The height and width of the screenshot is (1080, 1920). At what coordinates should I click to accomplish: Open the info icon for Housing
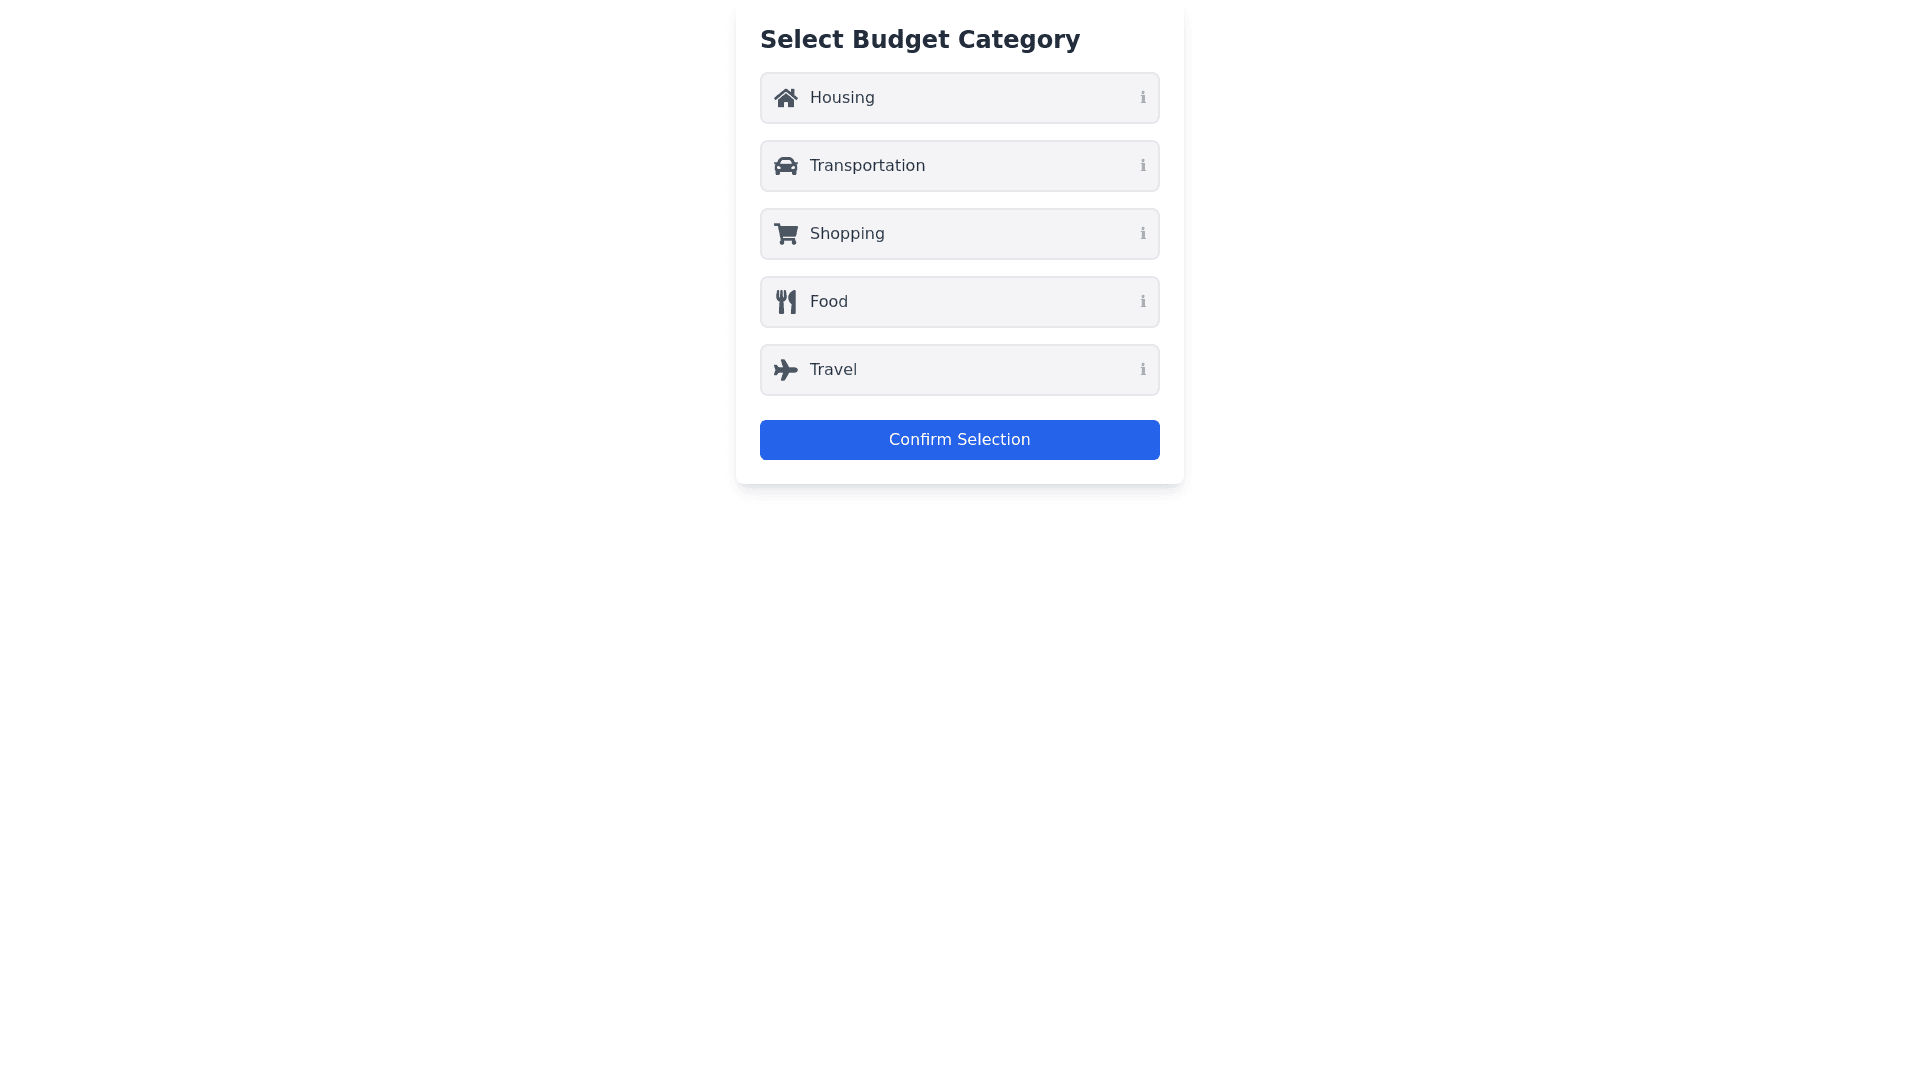click(1143, 98)
